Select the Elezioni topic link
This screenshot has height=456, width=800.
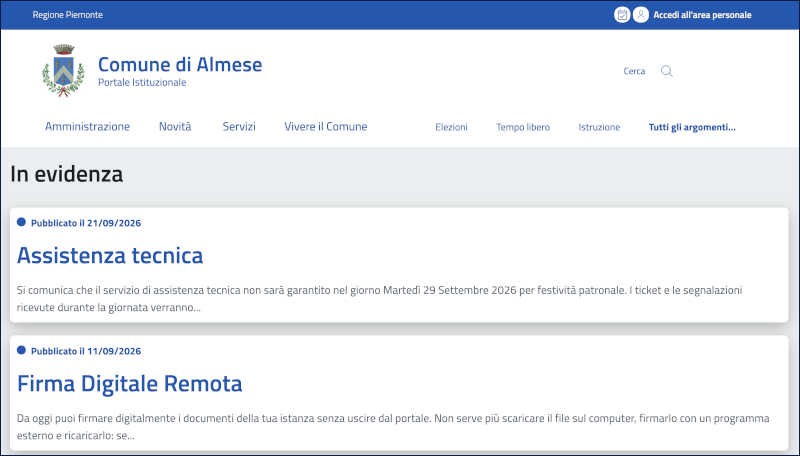coord(451,127)
